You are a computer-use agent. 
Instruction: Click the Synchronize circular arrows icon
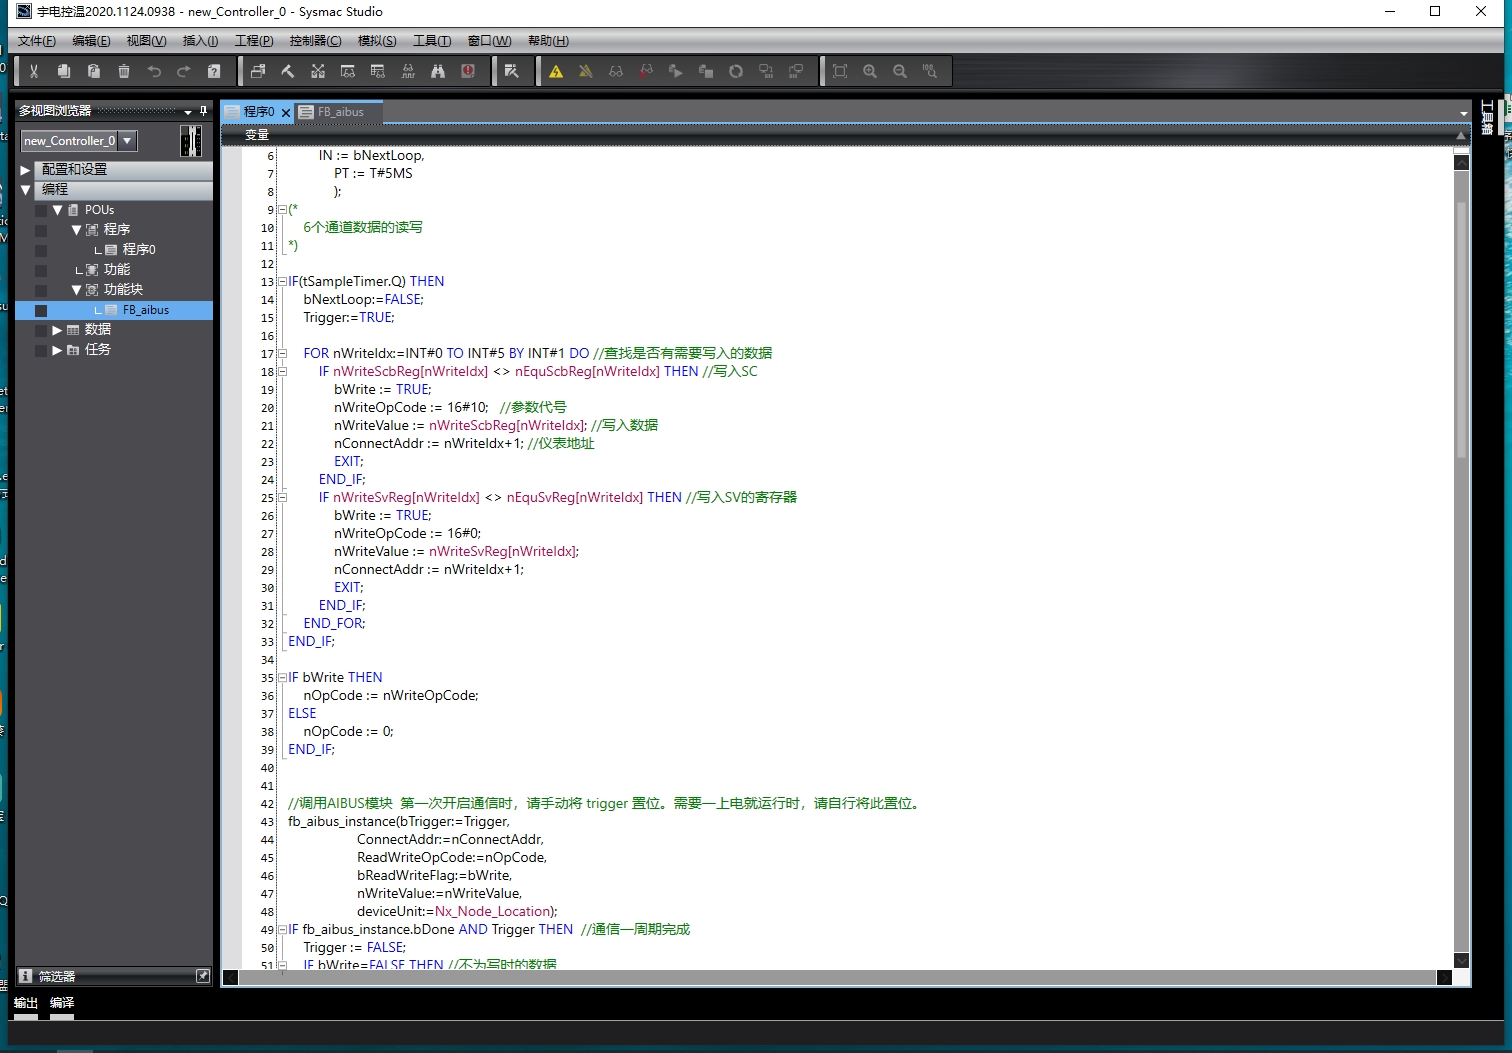click(x=736, y=71)
